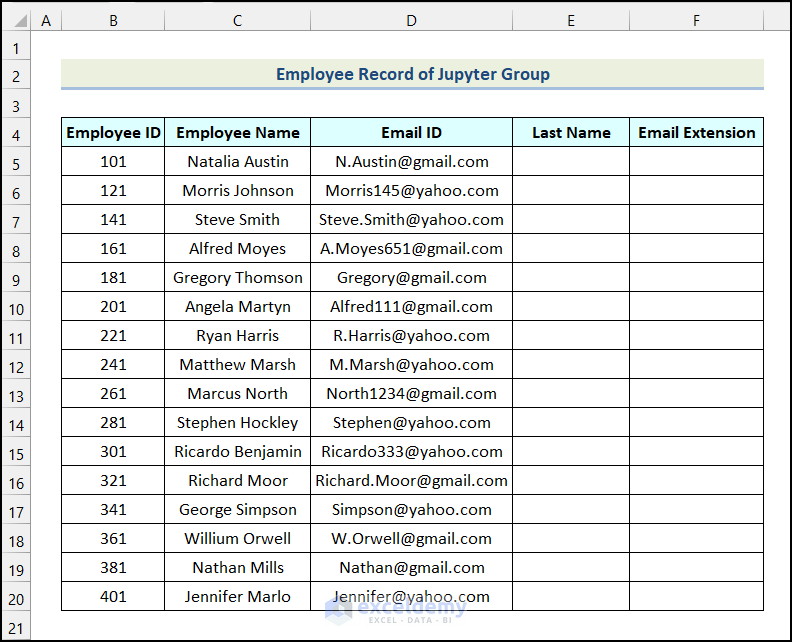The height and width of the screenshot is (642, 792).
Task: Select cell with Employee ID 401
Action: click(x=113, y=597)
